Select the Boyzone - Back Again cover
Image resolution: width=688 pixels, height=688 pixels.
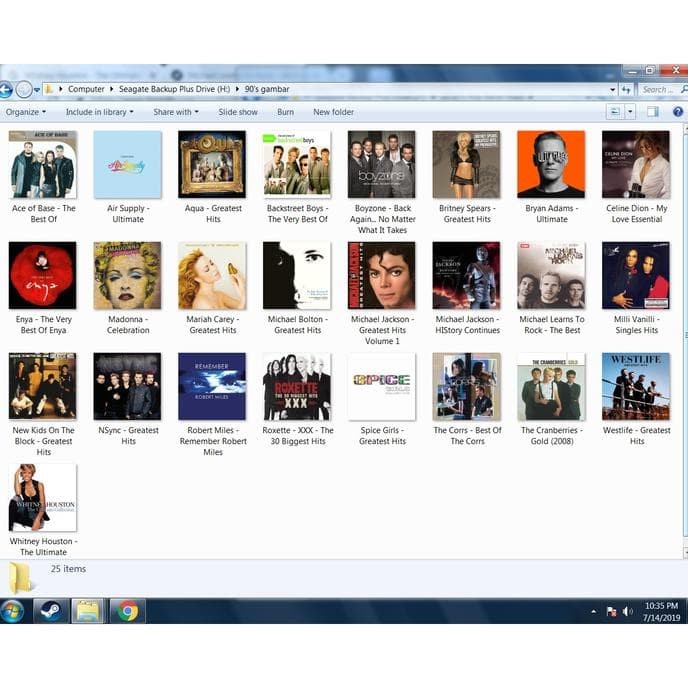coord(382,165)
